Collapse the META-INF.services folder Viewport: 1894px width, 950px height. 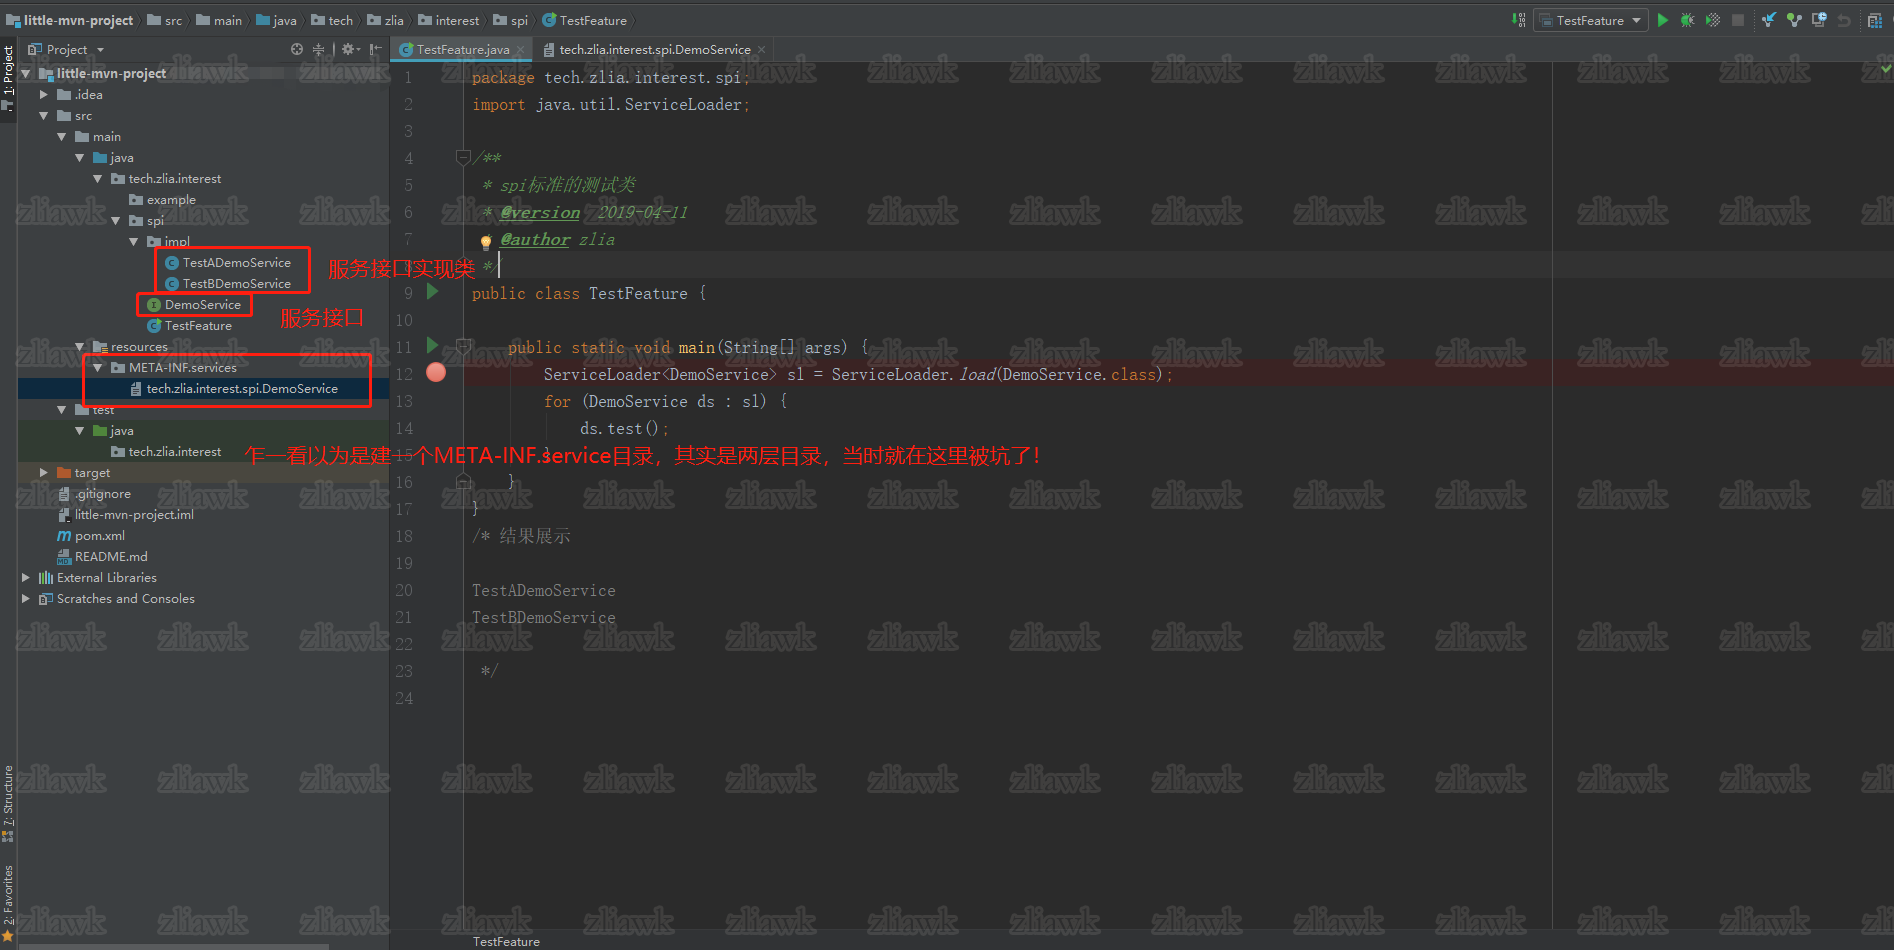tap(98, 368)
